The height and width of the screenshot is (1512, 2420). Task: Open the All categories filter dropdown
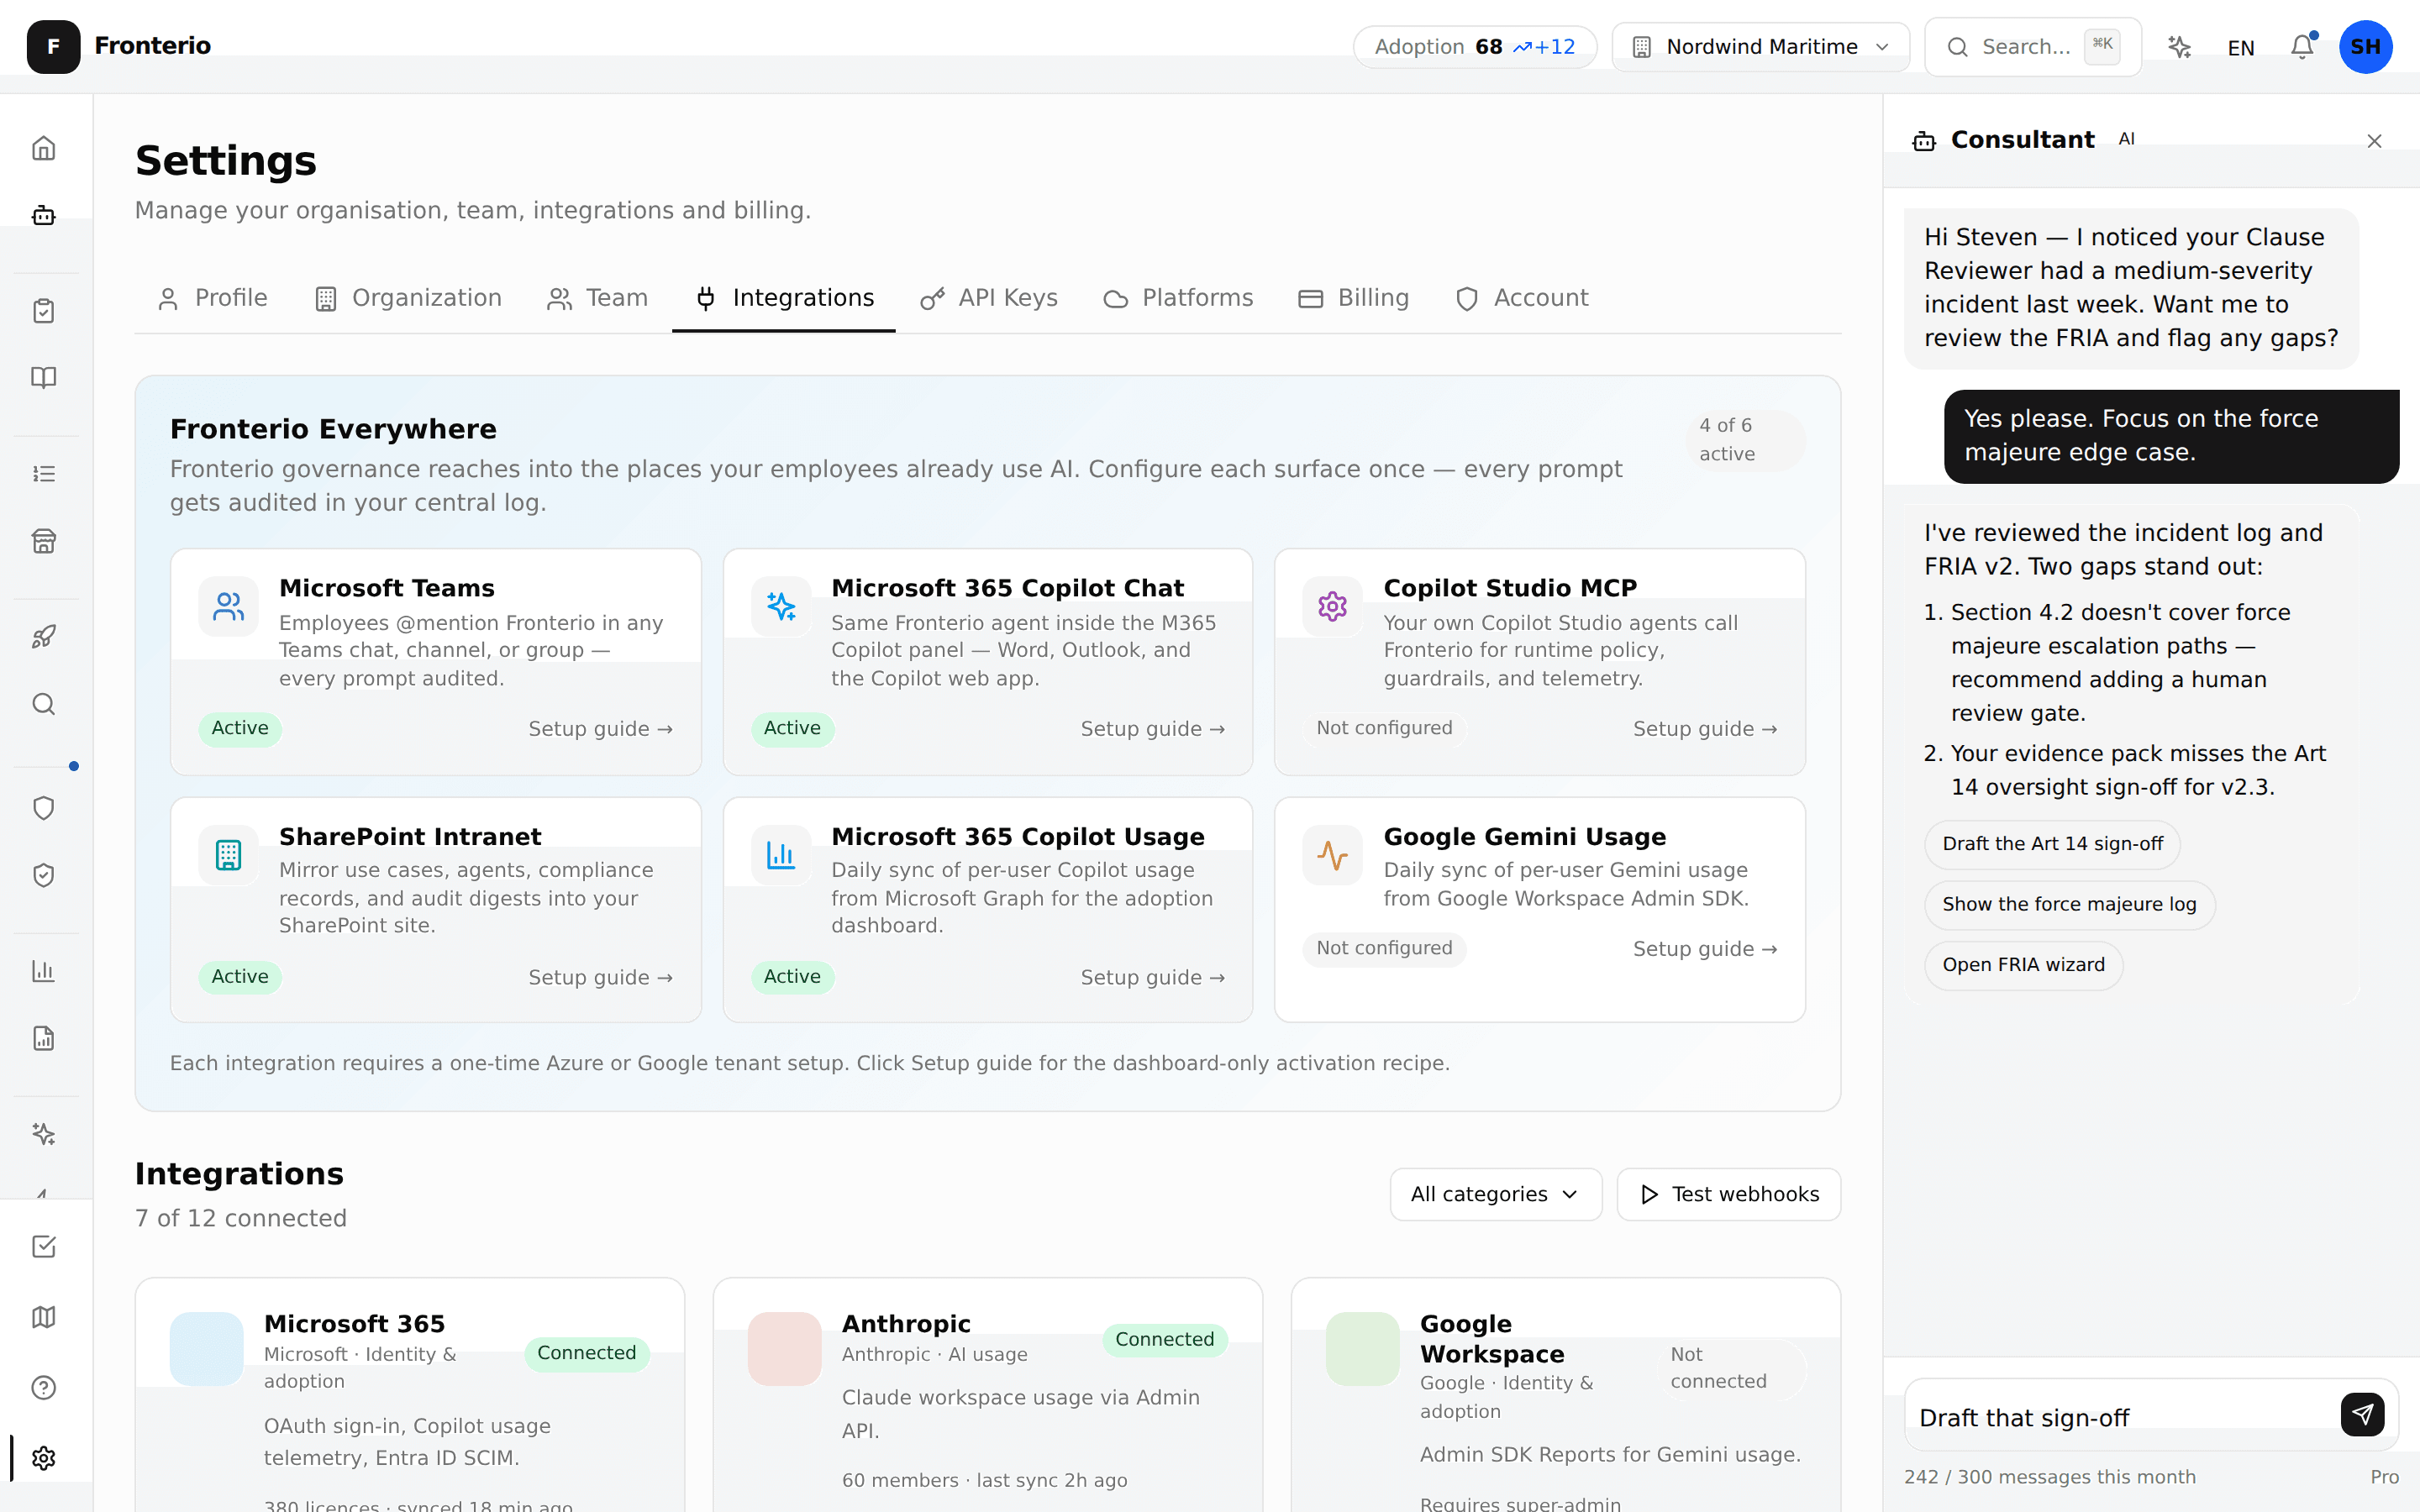click(x=1495, y=1194)
